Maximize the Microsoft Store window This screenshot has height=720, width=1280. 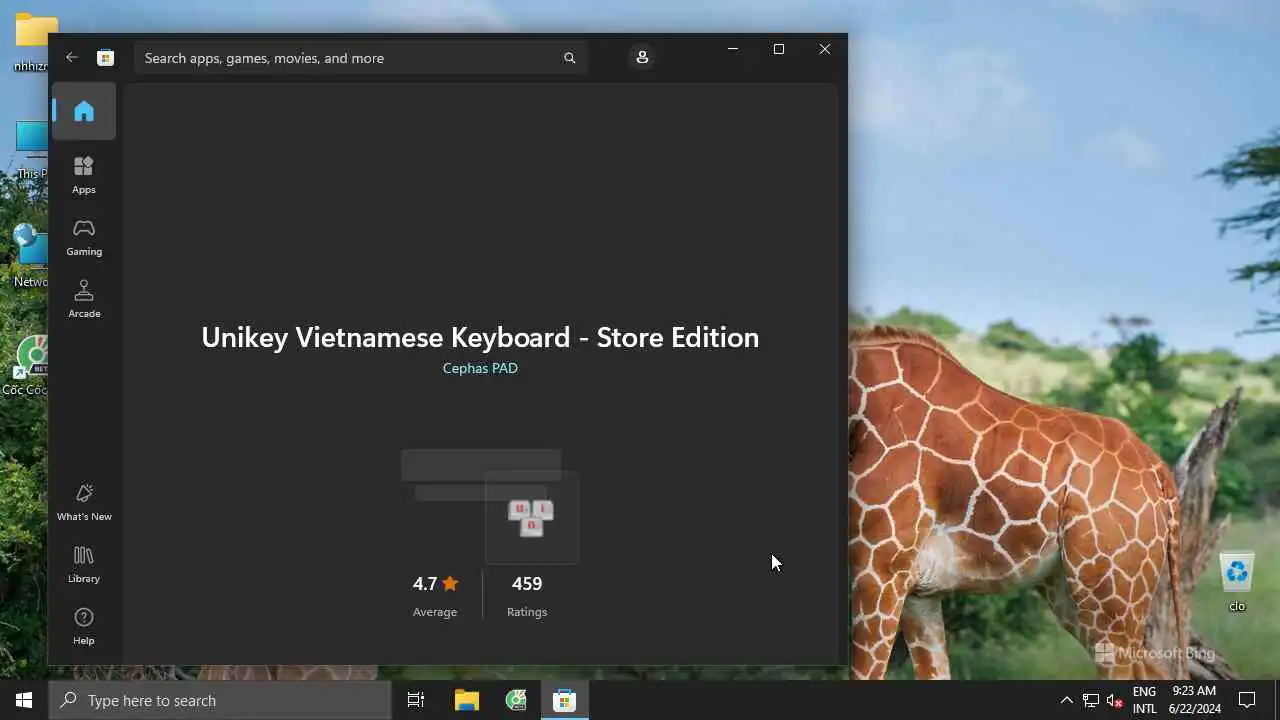(x=779, y=49)
